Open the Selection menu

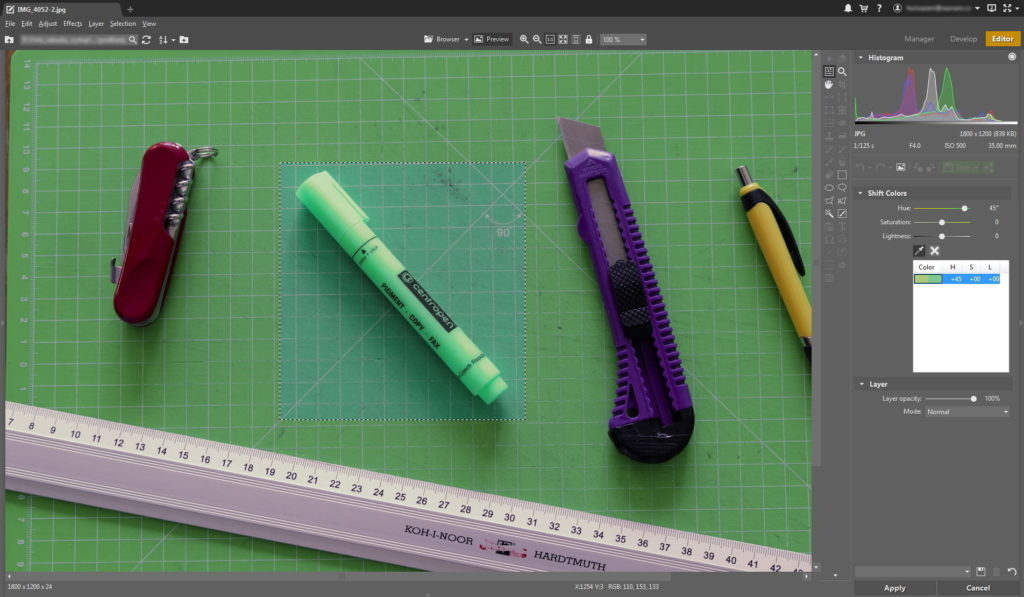click(x=123, y=24)
